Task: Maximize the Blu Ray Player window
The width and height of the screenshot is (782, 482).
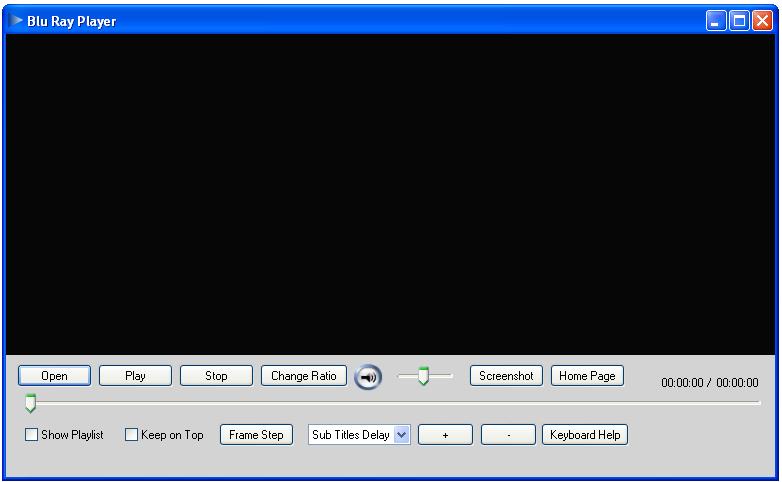Action: tap(739, 21)
